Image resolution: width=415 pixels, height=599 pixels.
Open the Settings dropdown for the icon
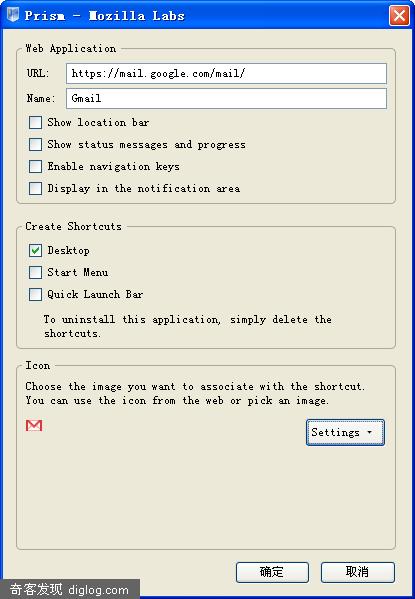[x=345, y=432]
